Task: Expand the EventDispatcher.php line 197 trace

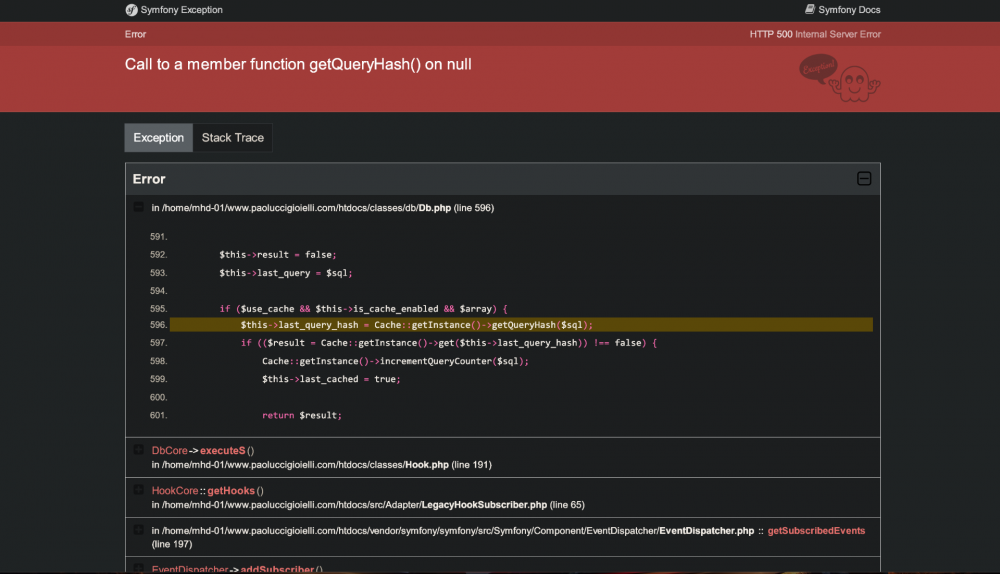Action: pyautogui.click(x=138, y=530)
